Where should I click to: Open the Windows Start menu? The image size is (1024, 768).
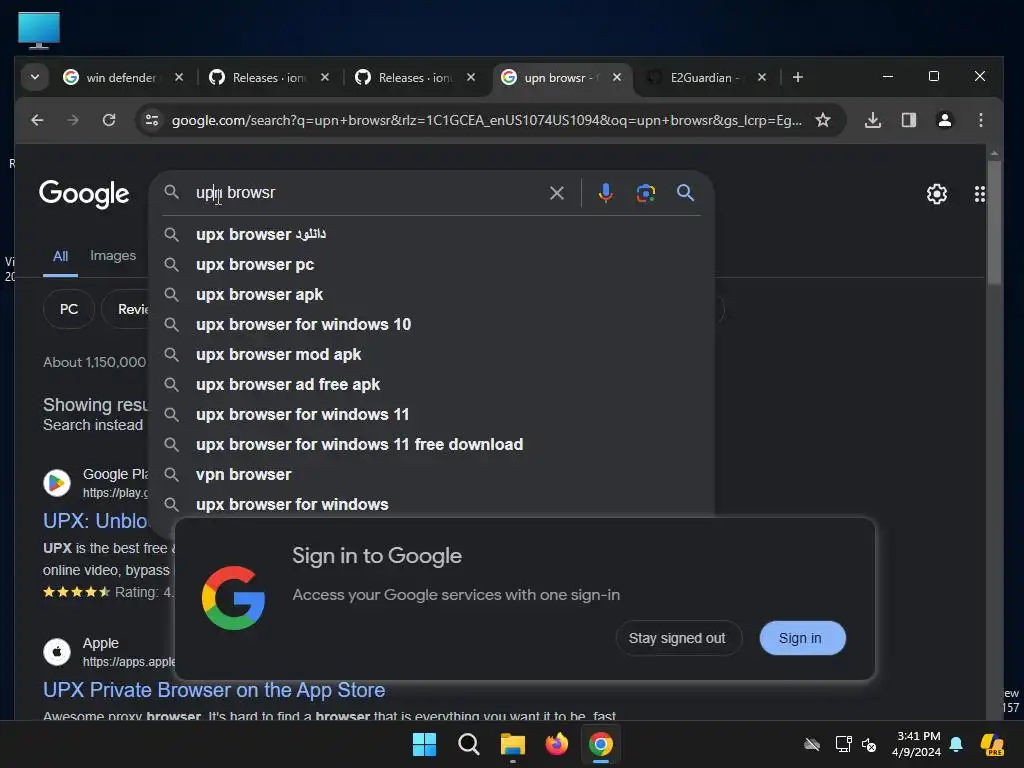point(424,744)
